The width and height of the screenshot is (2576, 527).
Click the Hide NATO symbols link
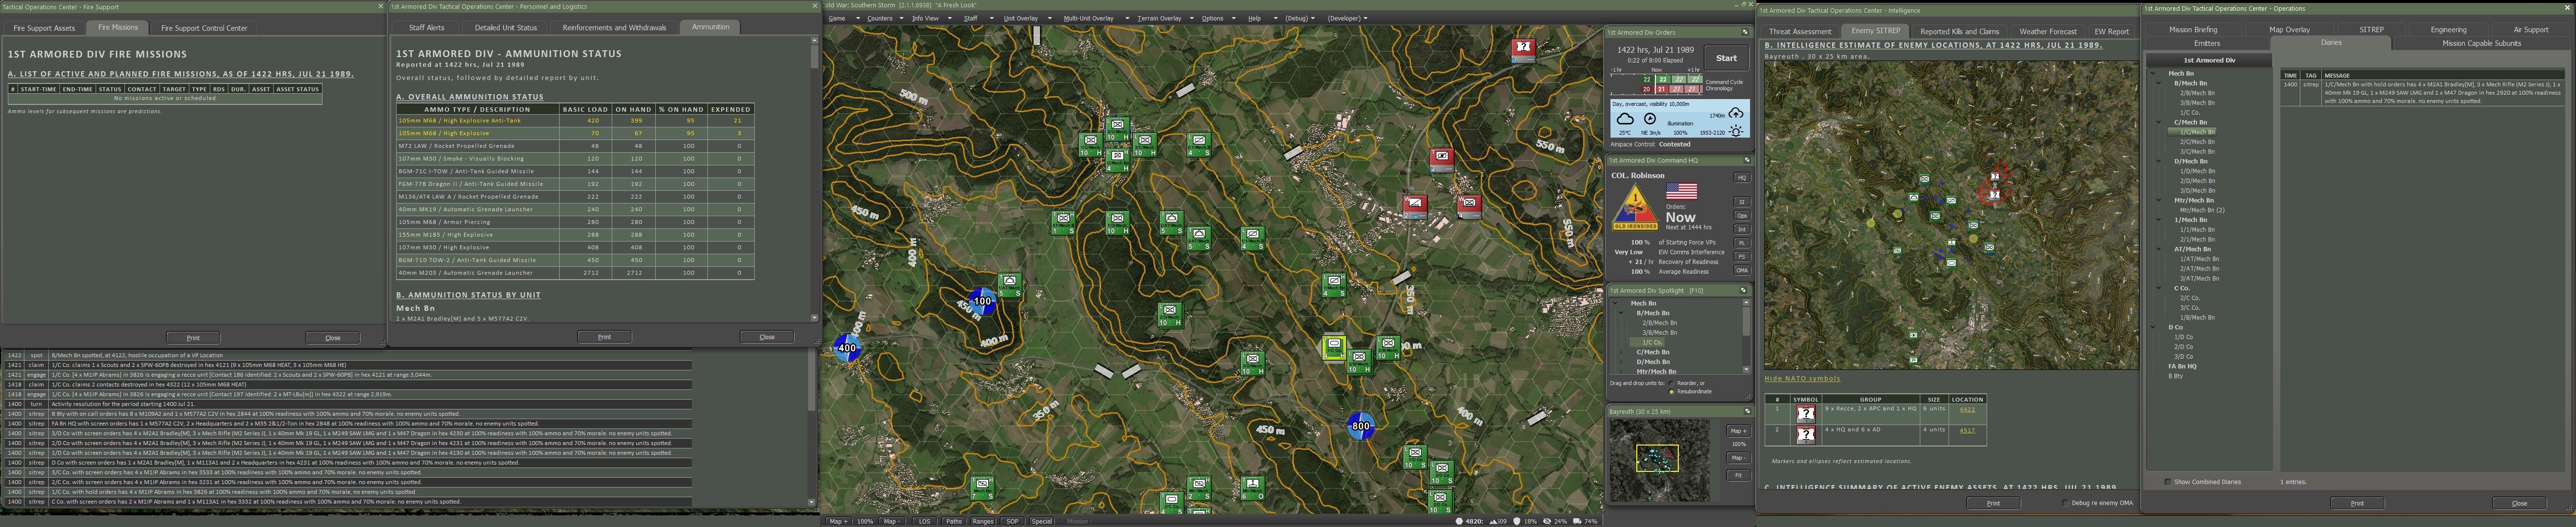click(1802, 378)
